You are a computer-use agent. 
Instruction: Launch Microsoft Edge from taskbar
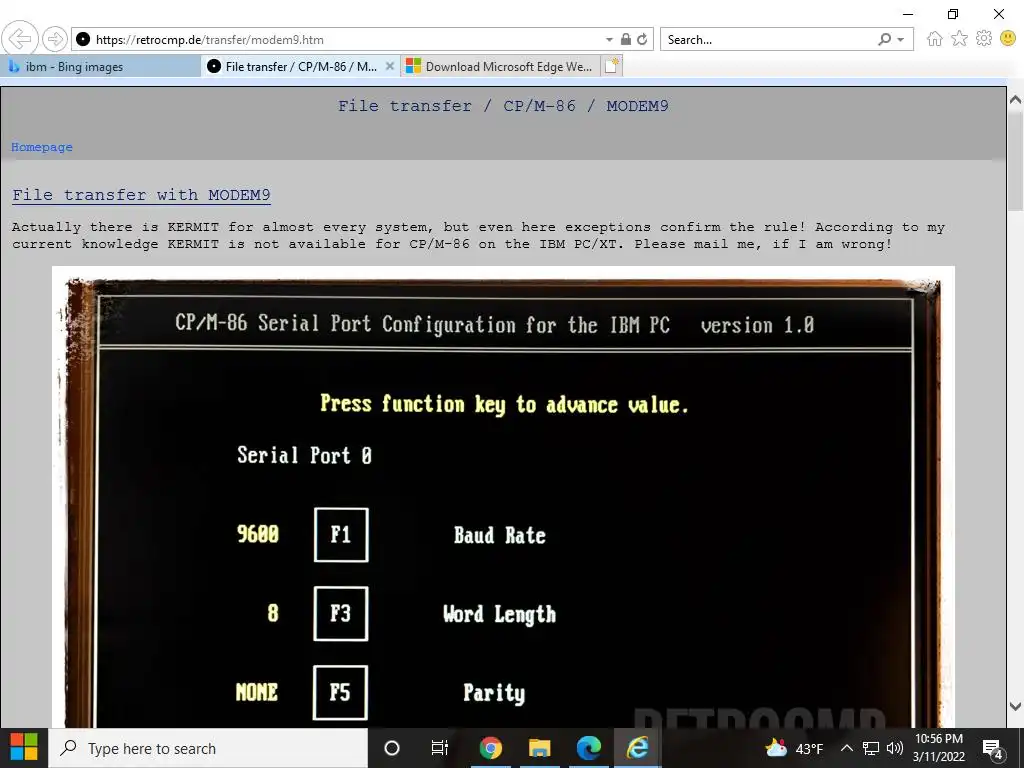coord(588,748)
